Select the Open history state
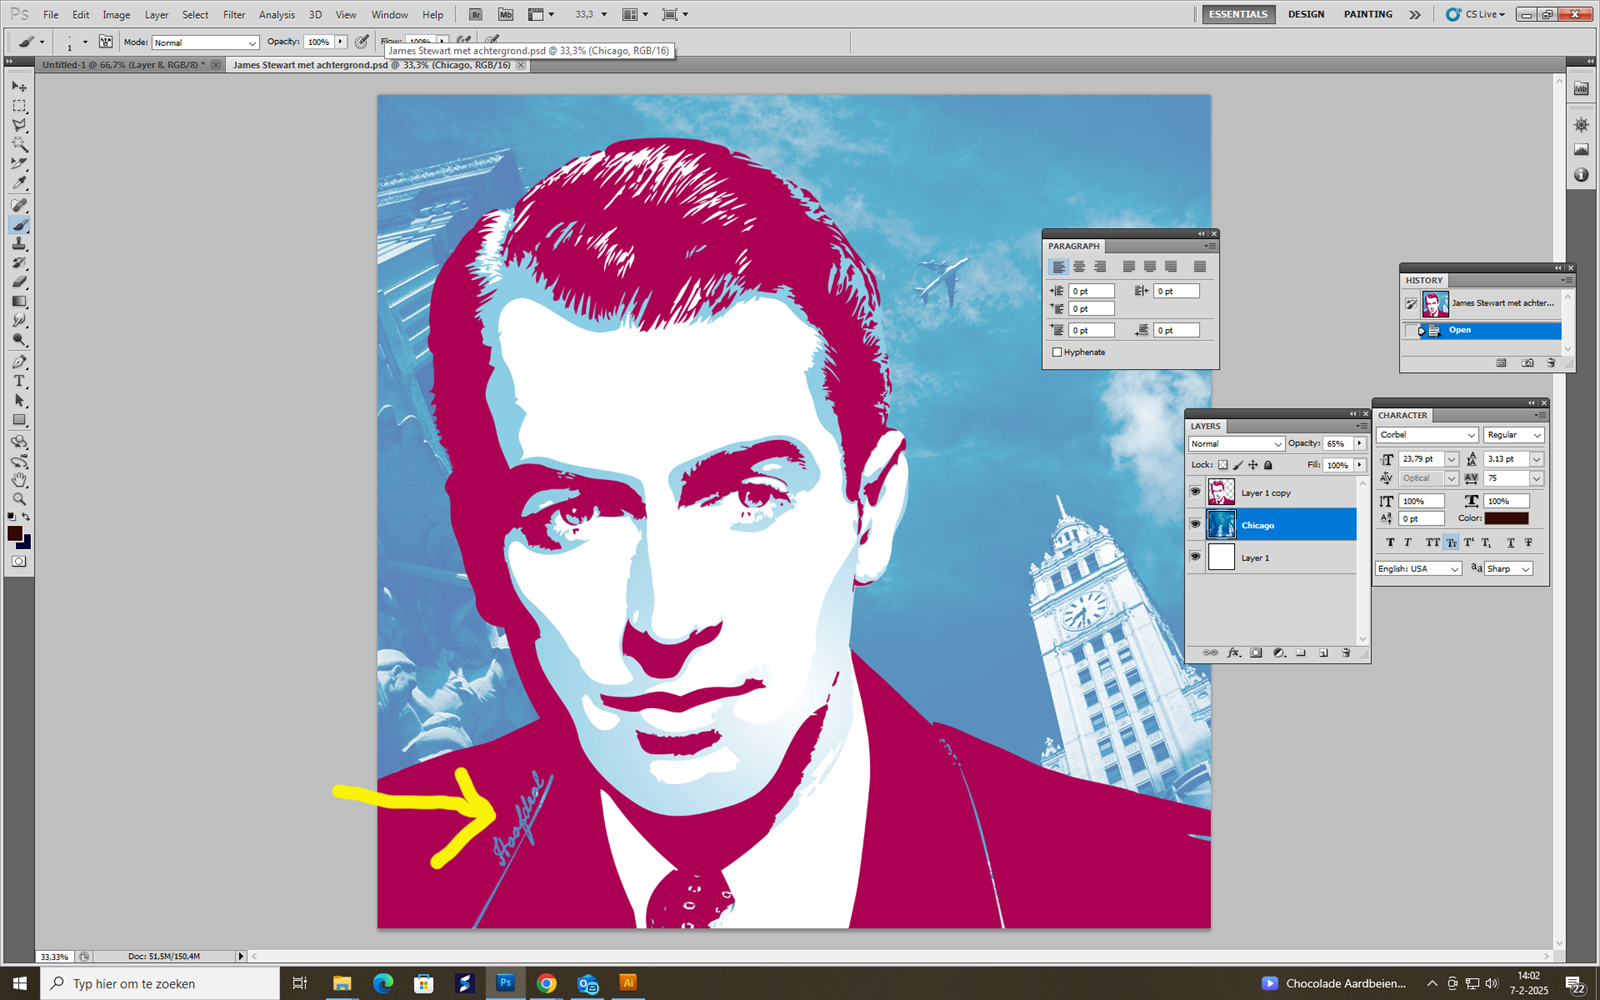 [x=1482, y=330]
